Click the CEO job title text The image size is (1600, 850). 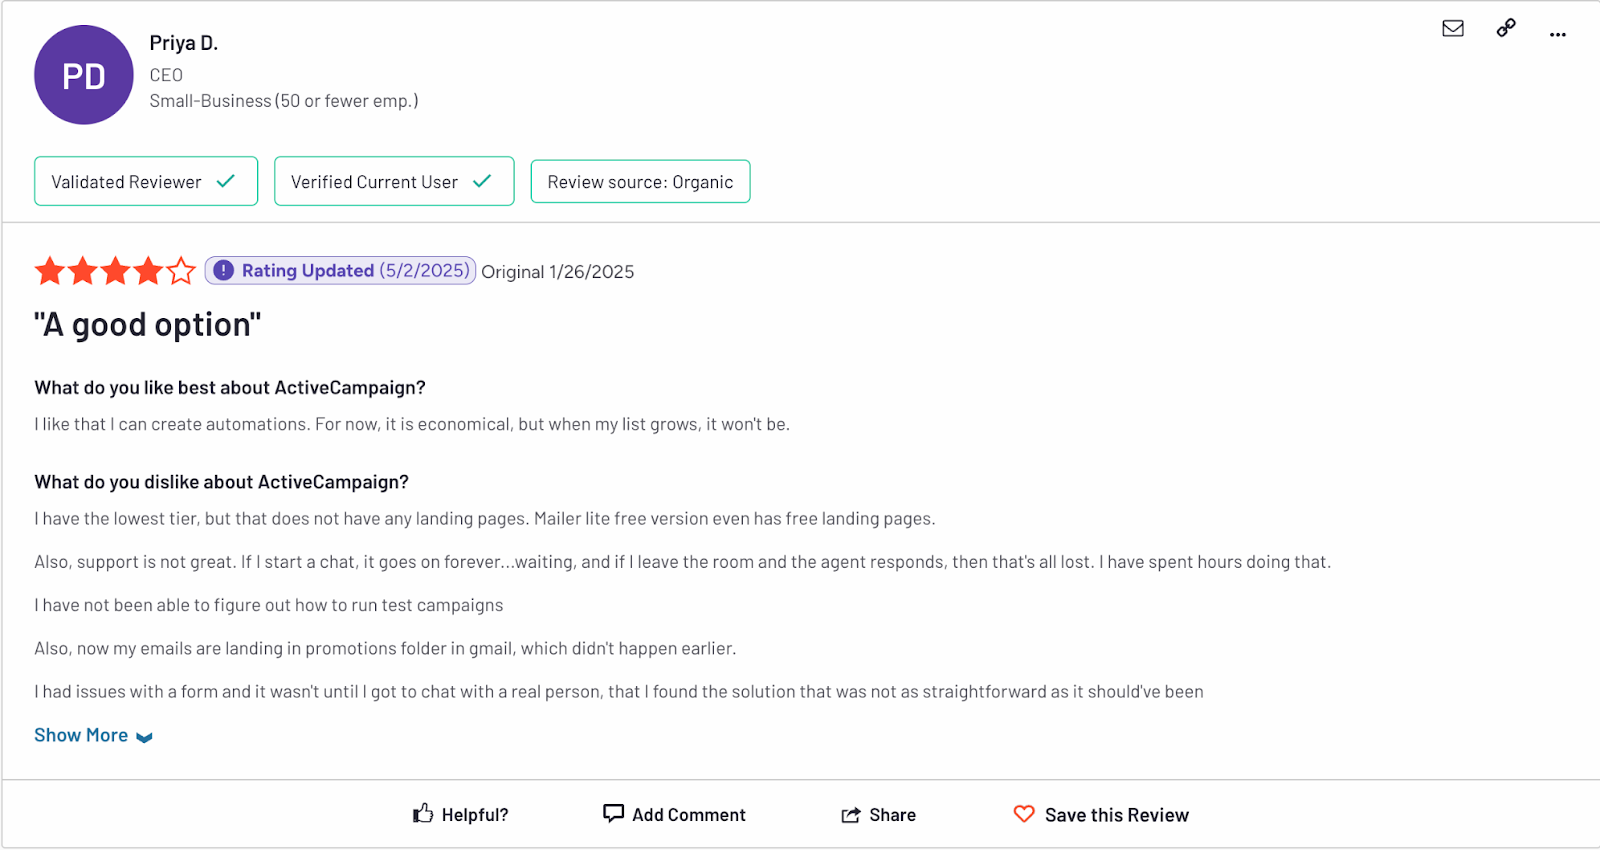tap(166, 75)
